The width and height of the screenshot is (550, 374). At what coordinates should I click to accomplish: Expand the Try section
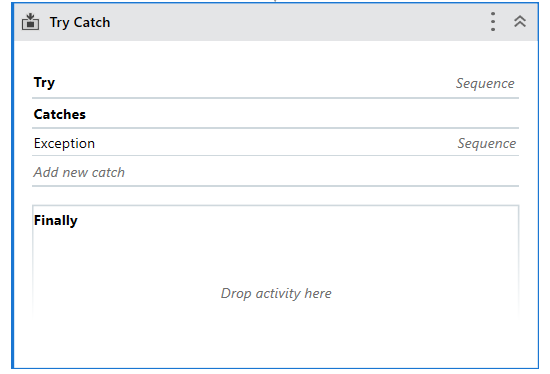44,82
